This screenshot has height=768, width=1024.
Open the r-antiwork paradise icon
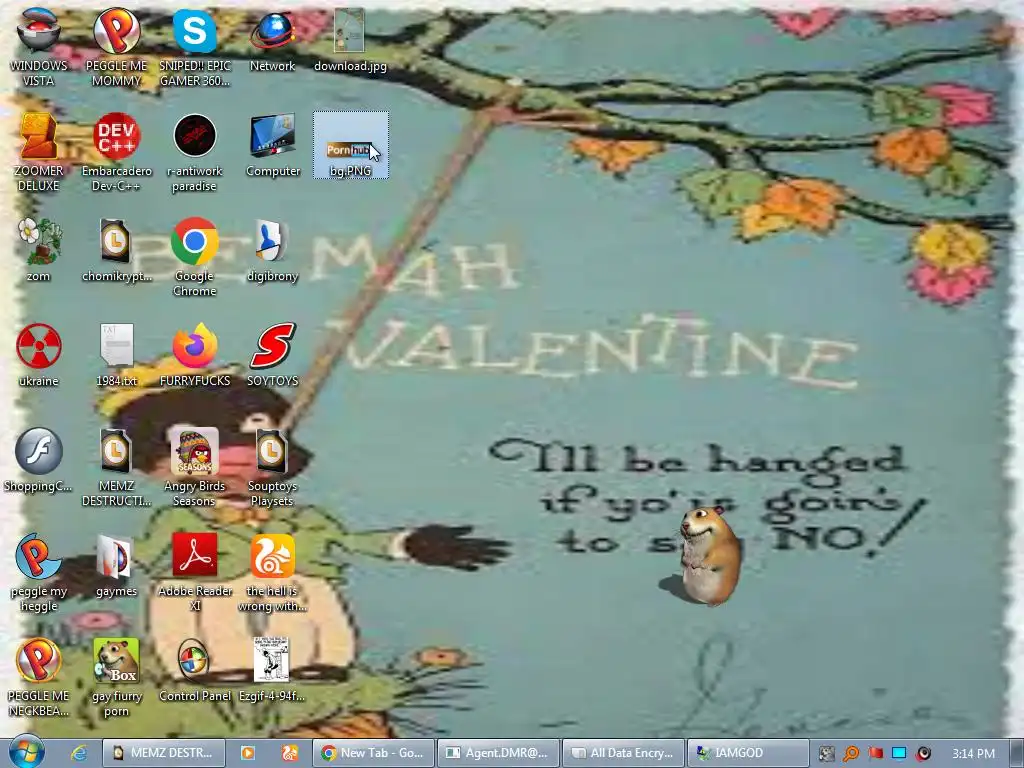[195, 152]
